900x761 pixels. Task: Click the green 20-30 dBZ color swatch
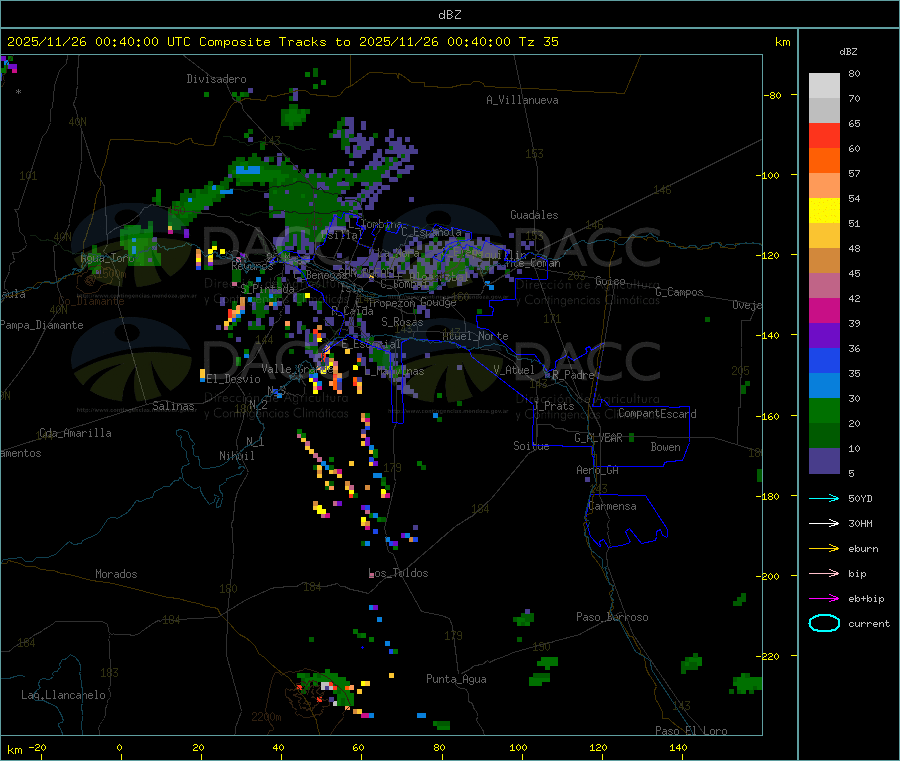click(x=824, y=410)
